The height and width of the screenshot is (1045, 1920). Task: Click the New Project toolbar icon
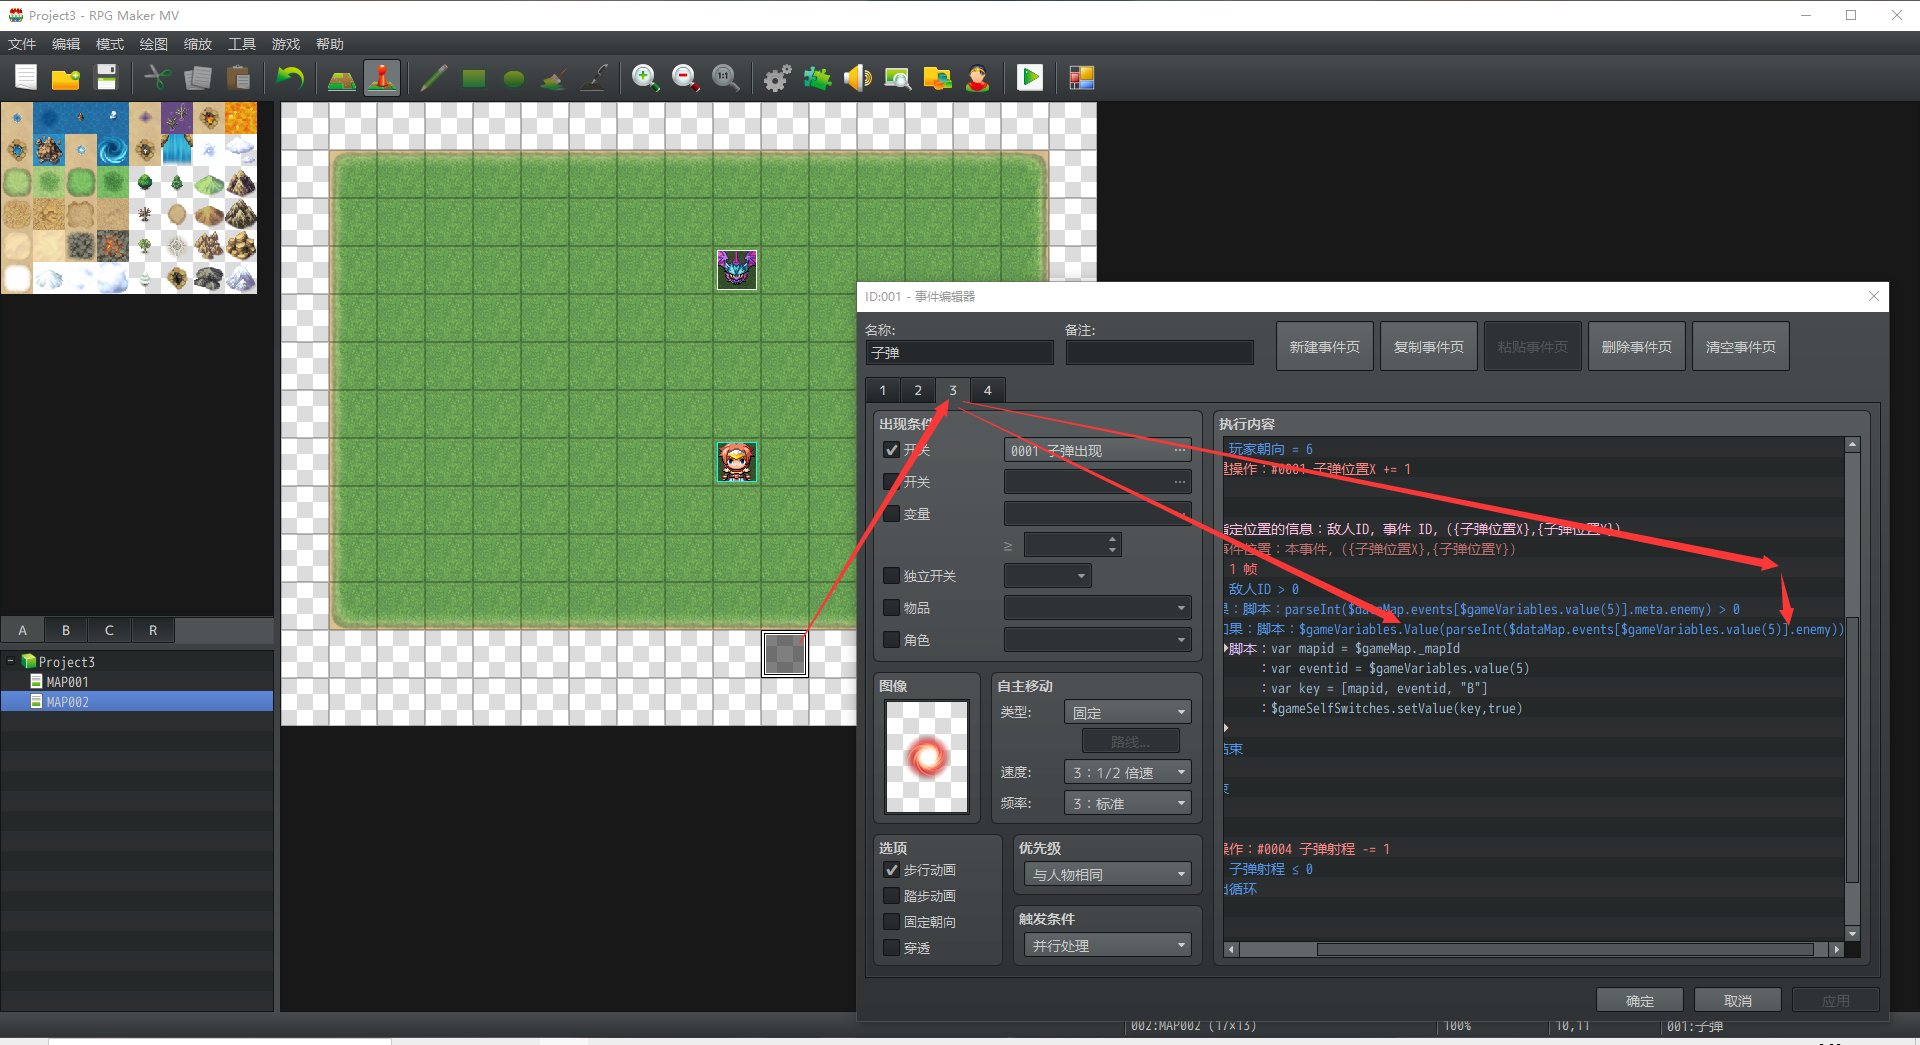click(26, 77)
